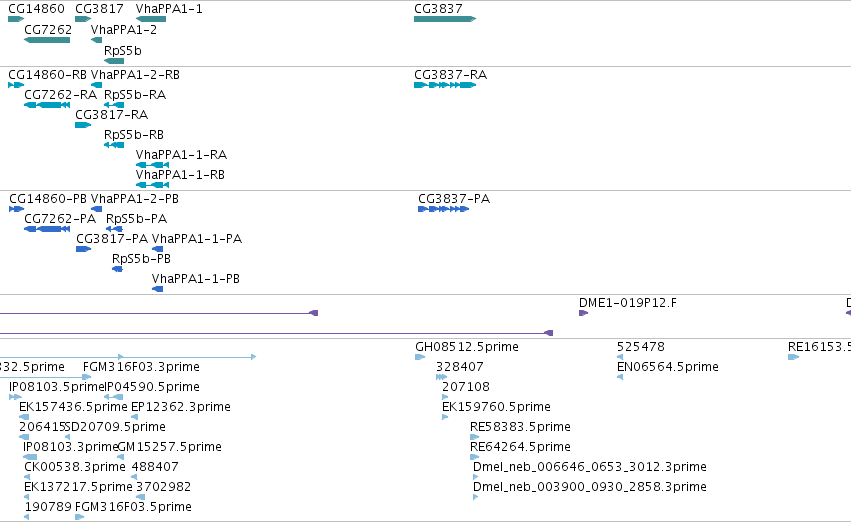
Task: Click the VhaPPA1-2 gene label
Action: coord(124,30)
